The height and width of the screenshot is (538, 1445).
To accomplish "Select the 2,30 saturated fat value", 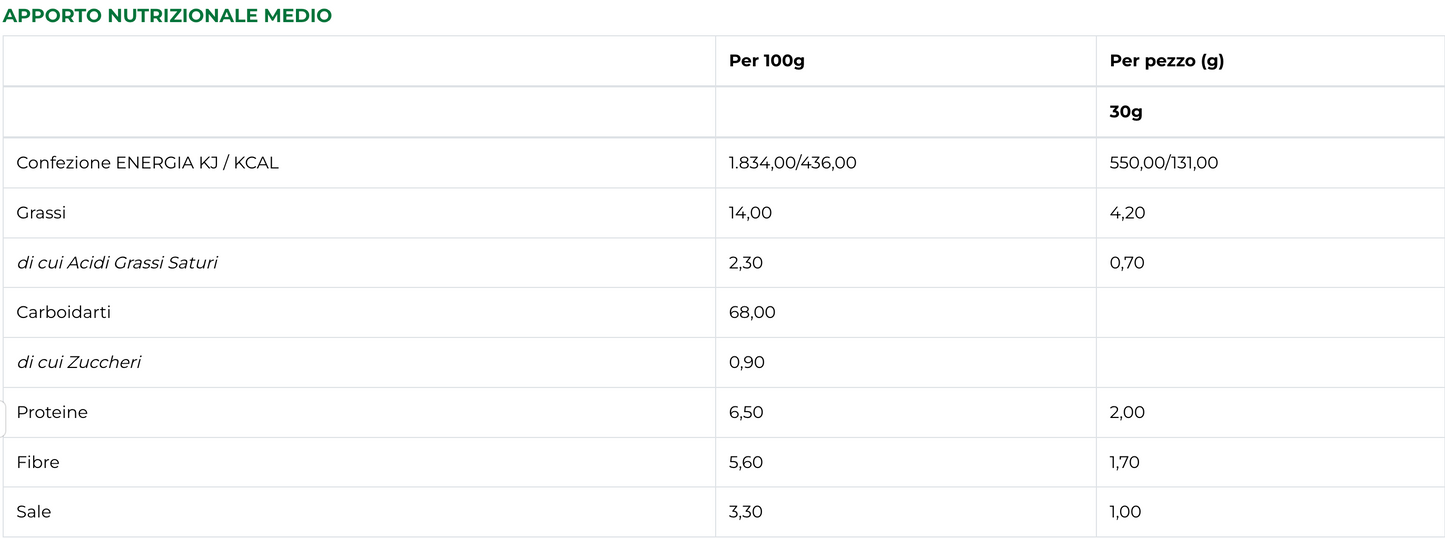I will tap(748, 262).
